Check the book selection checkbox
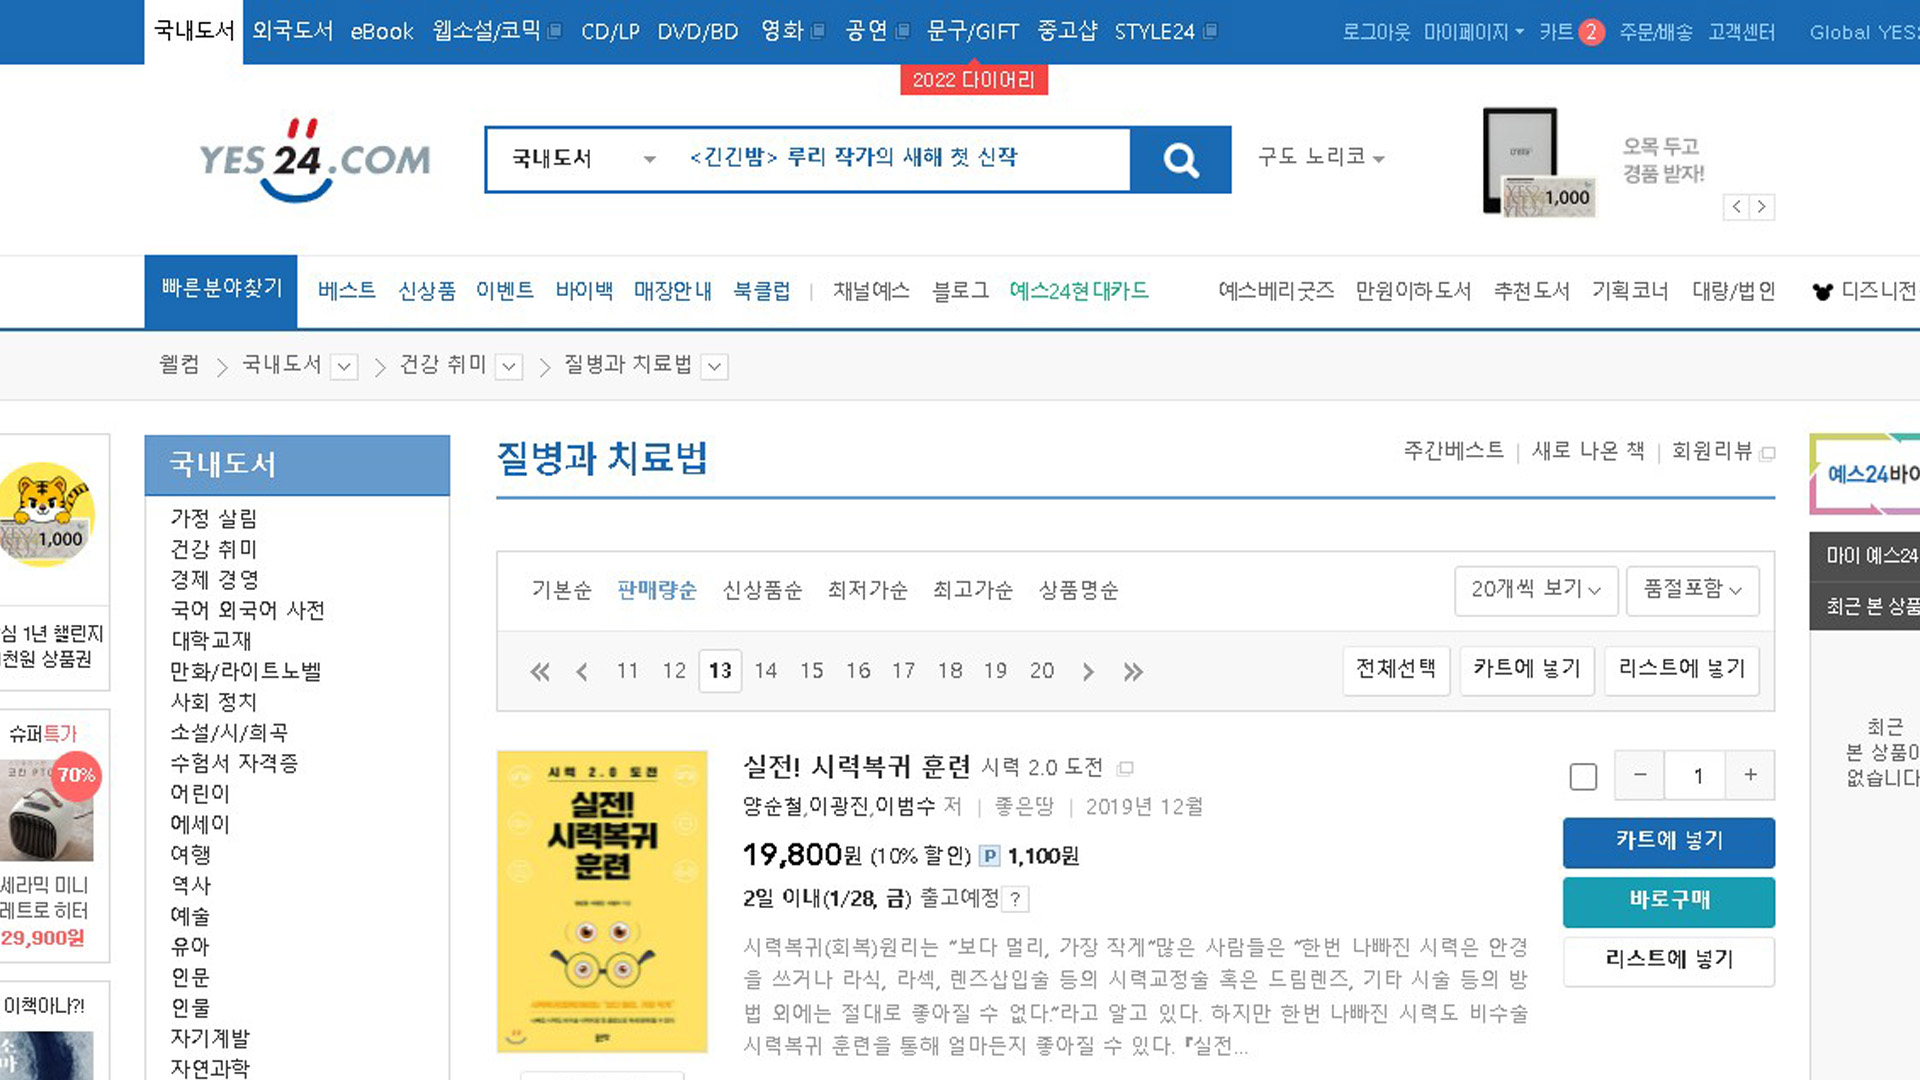 (1583, 777)
